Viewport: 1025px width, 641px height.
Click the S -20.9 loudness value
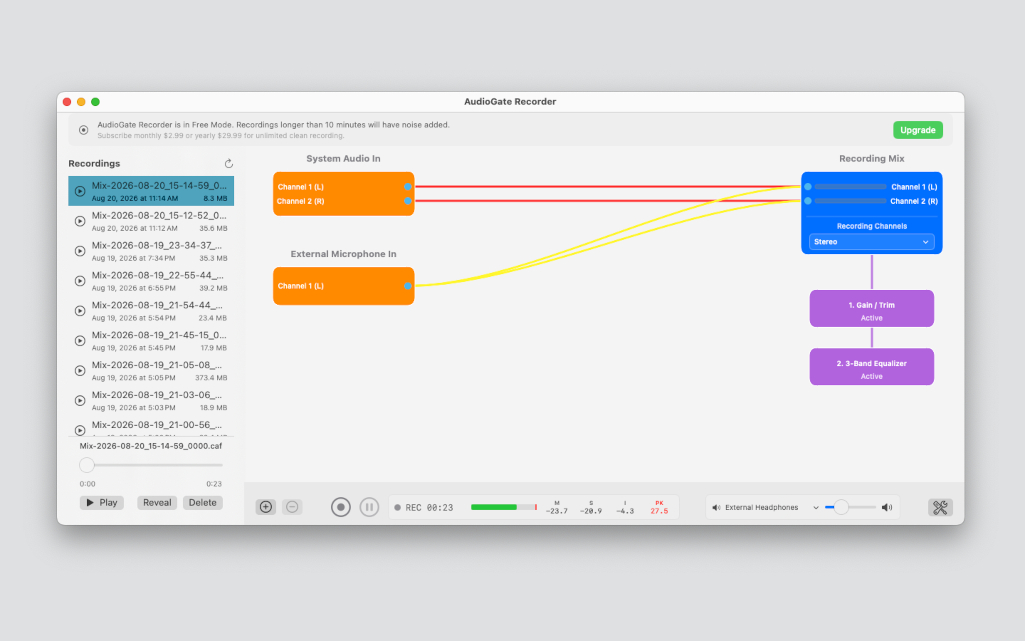[591, 508]
